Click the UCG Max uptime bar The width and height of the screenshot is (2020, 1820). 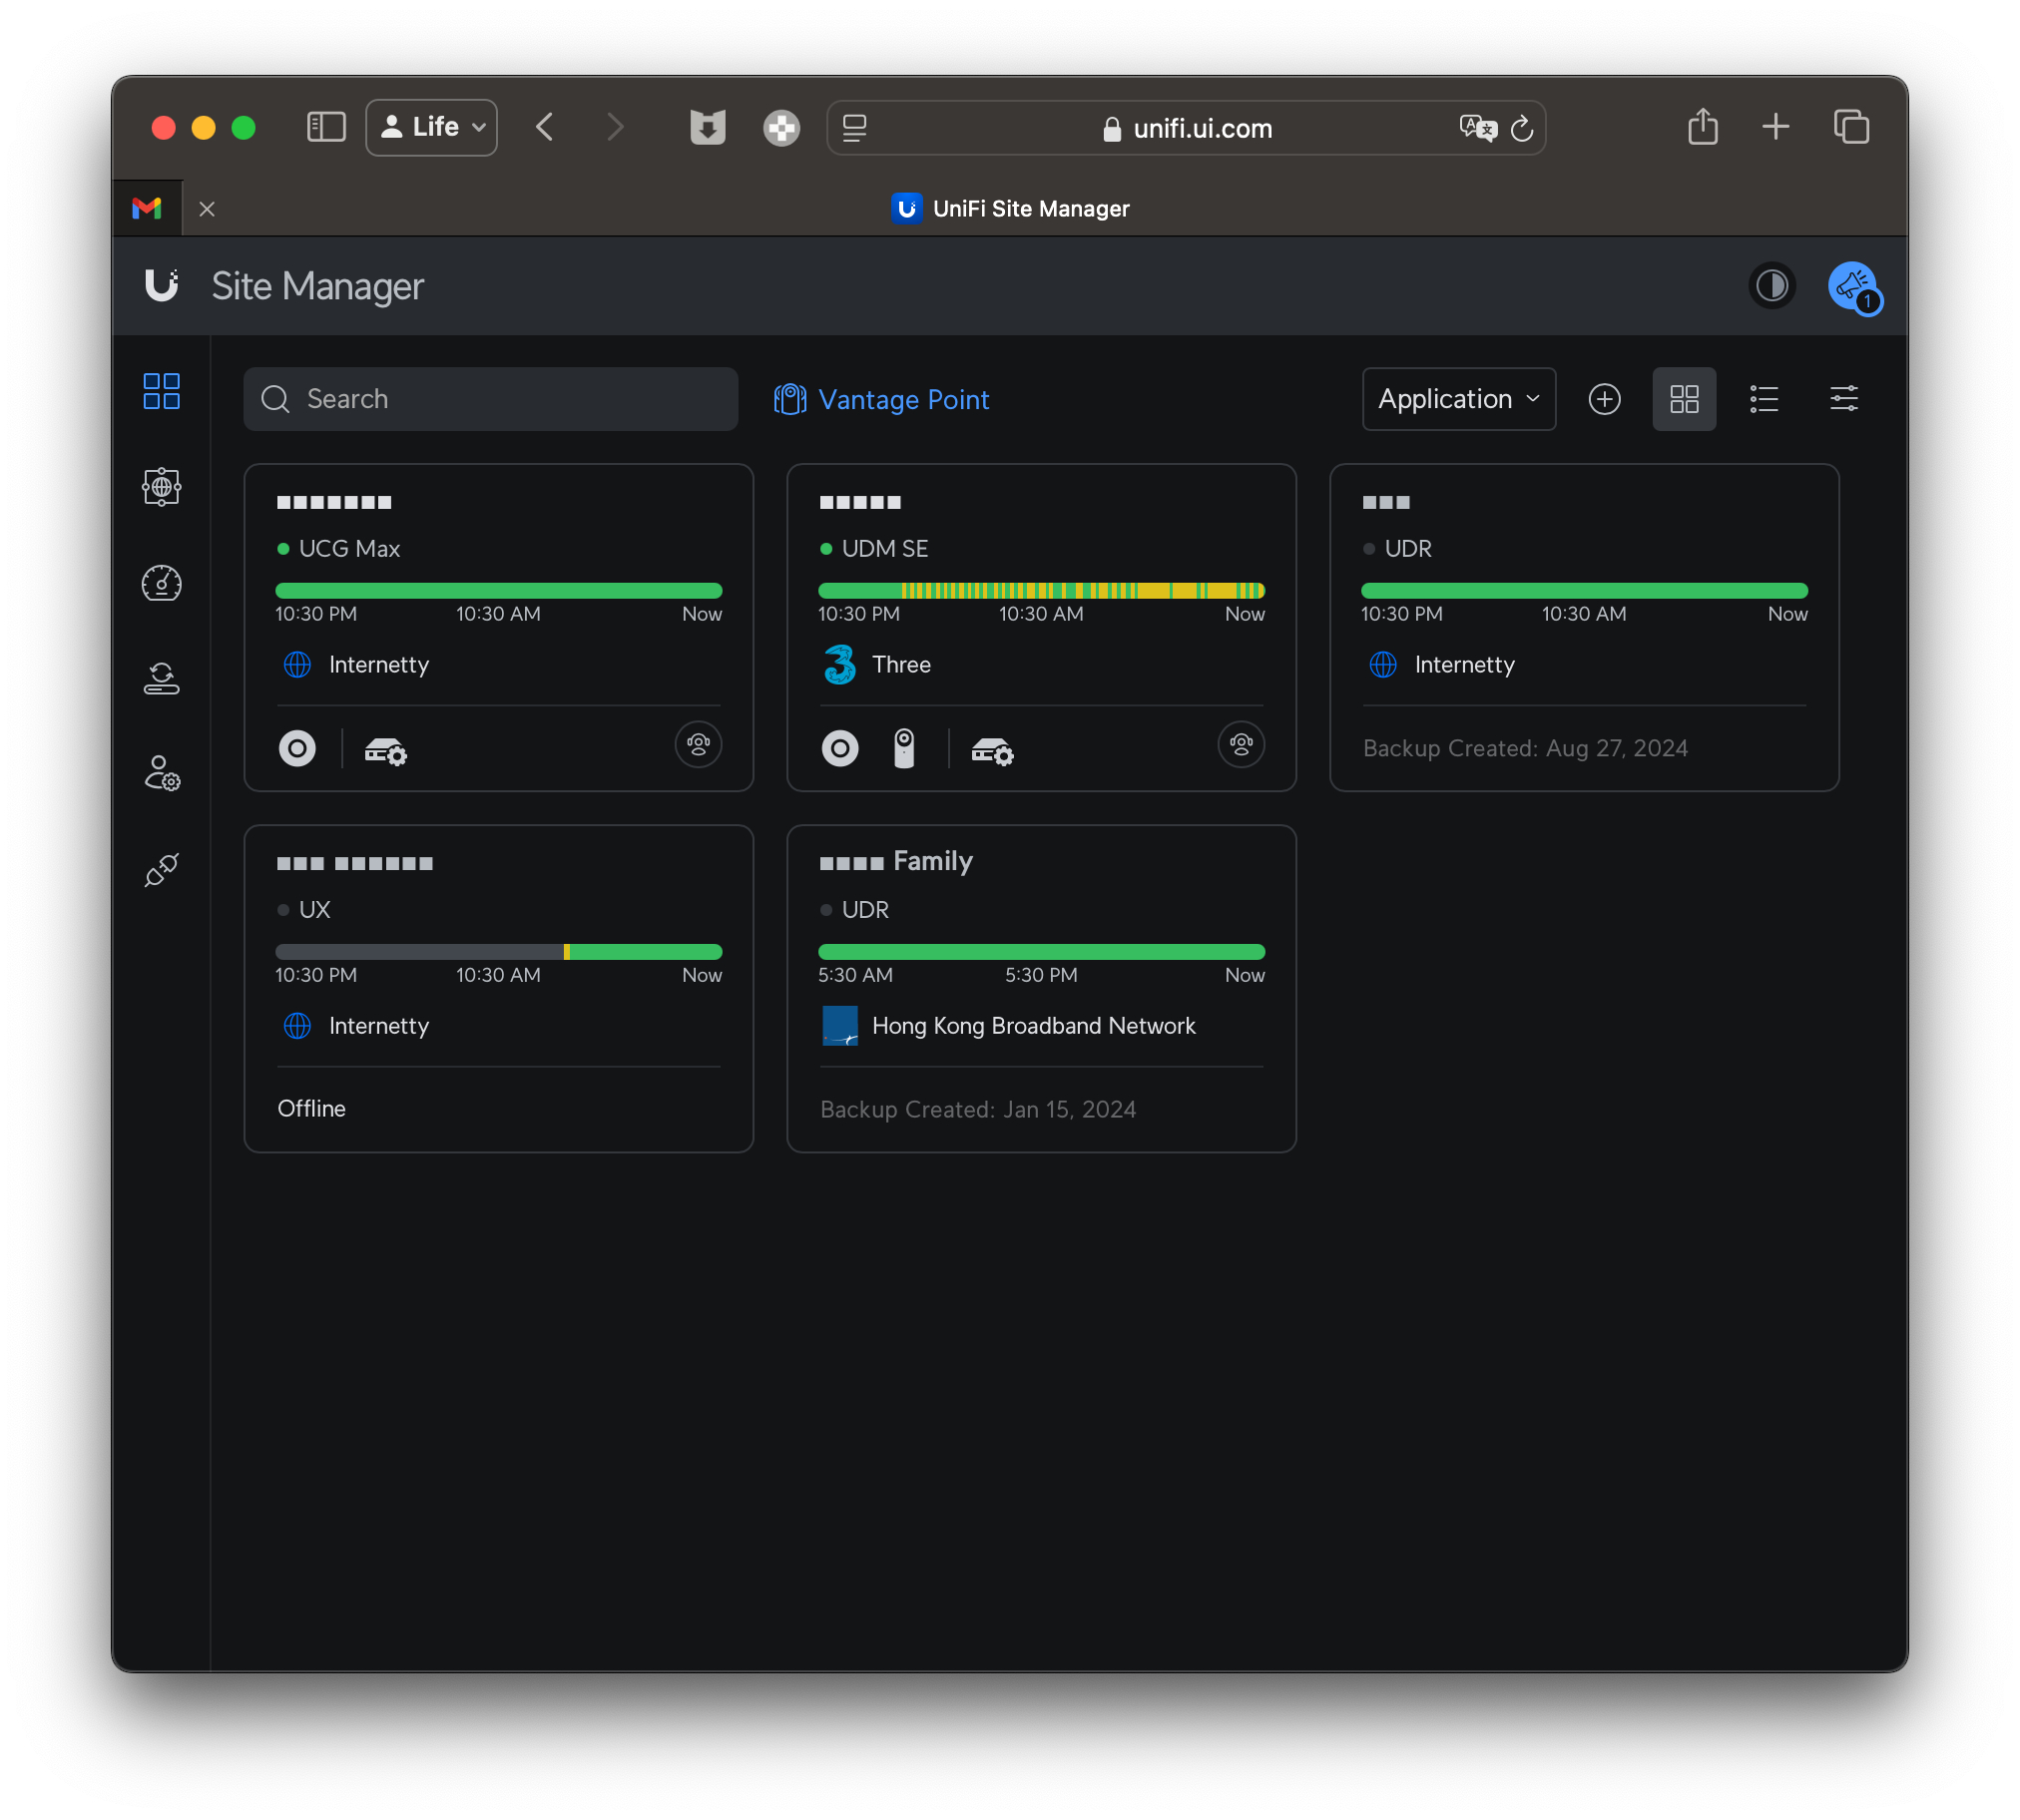pyautogui.click(x=498, y=591)
